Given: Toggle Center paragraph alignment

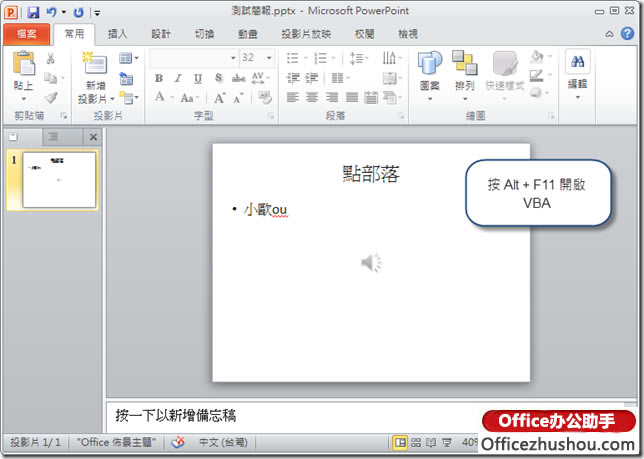Looking at the screenshot, I should [312, 98].
